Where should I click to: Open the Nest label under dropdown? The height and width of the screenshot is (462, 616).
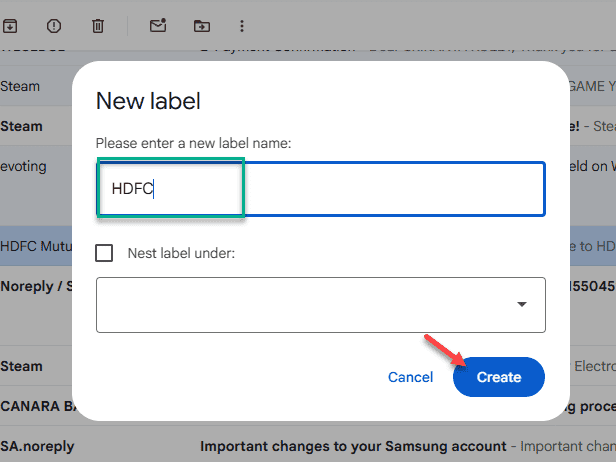click(x=321, y=305)
